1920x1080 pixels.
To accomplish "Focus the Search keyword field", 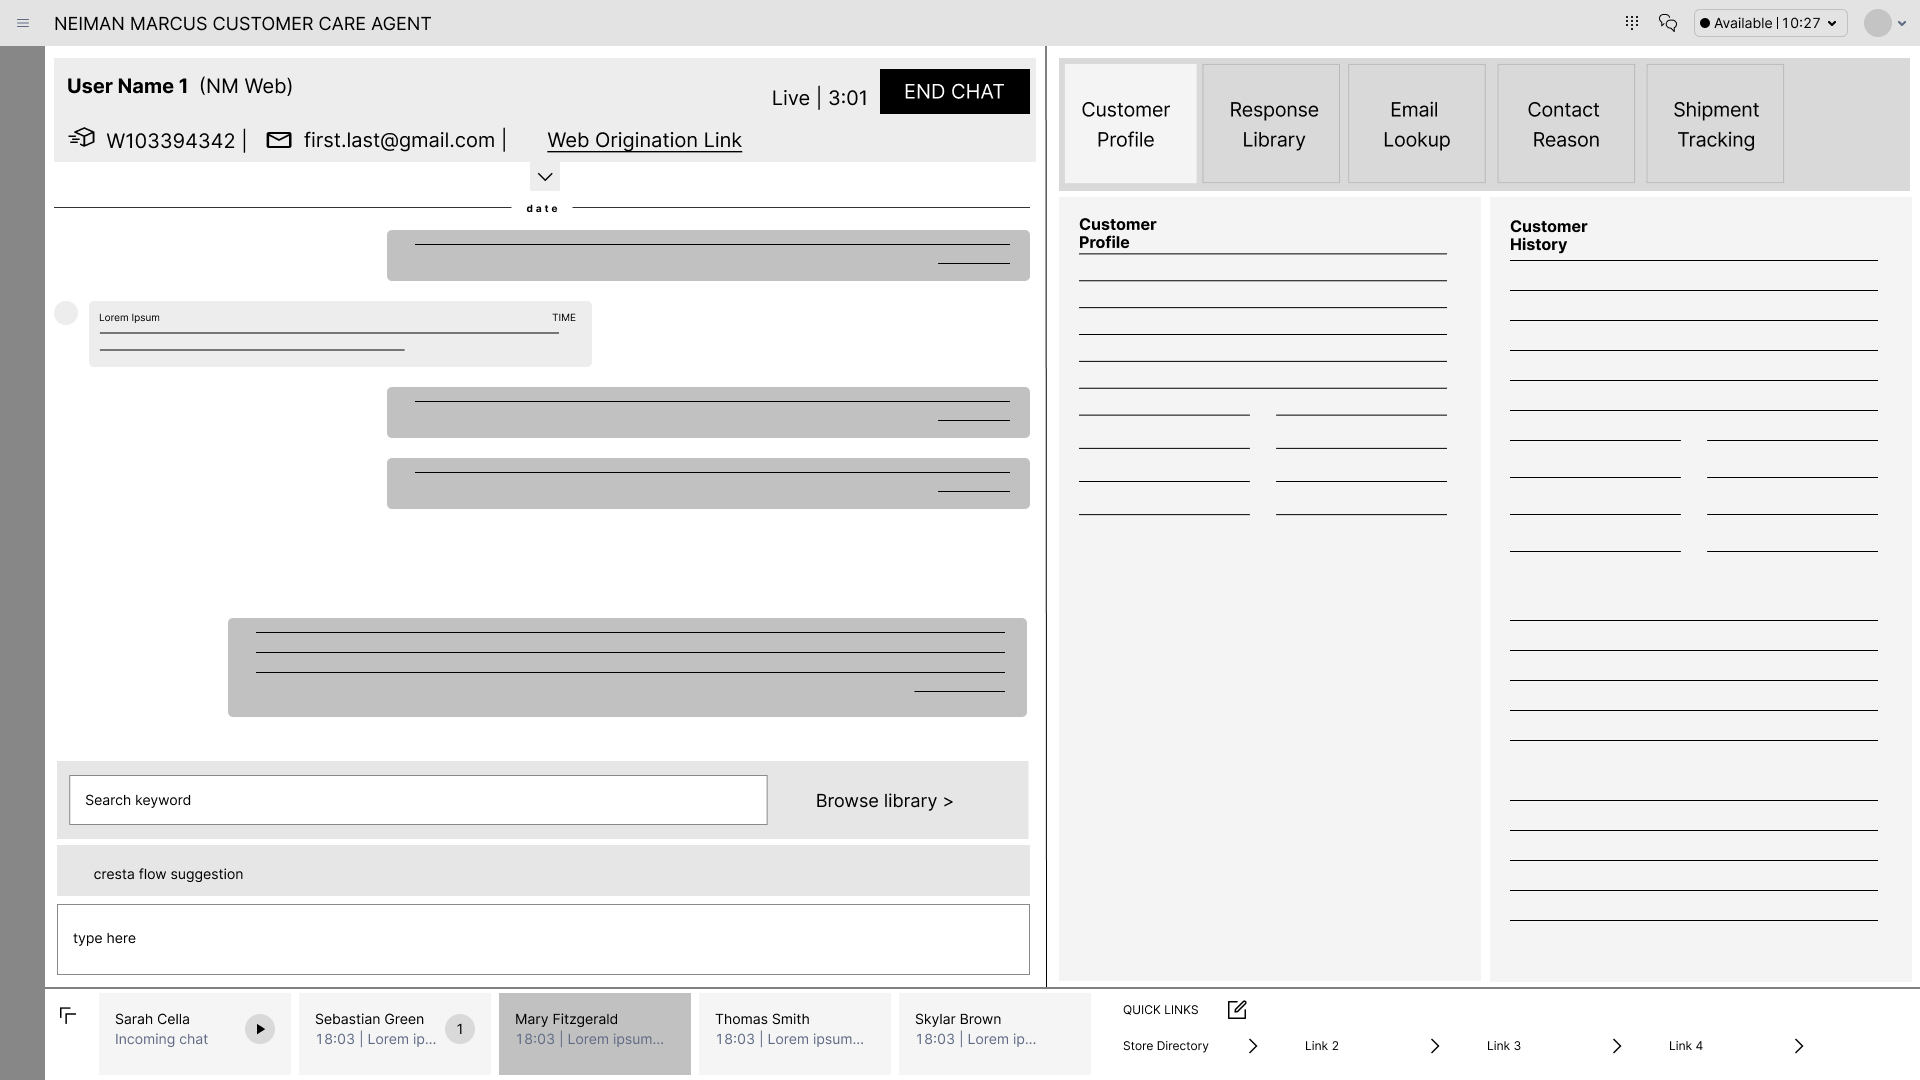I will pos(418,800).
